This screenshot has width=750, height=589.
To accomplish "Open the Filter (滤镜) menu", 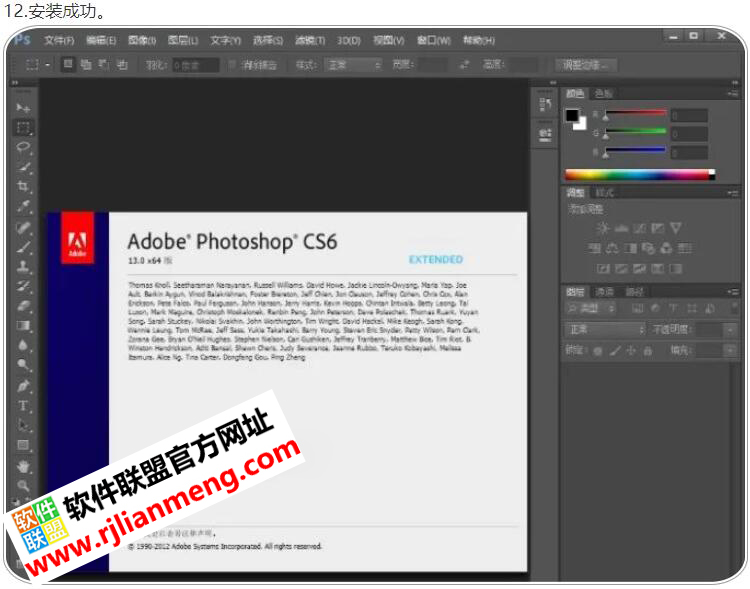I will click(309, 40).
